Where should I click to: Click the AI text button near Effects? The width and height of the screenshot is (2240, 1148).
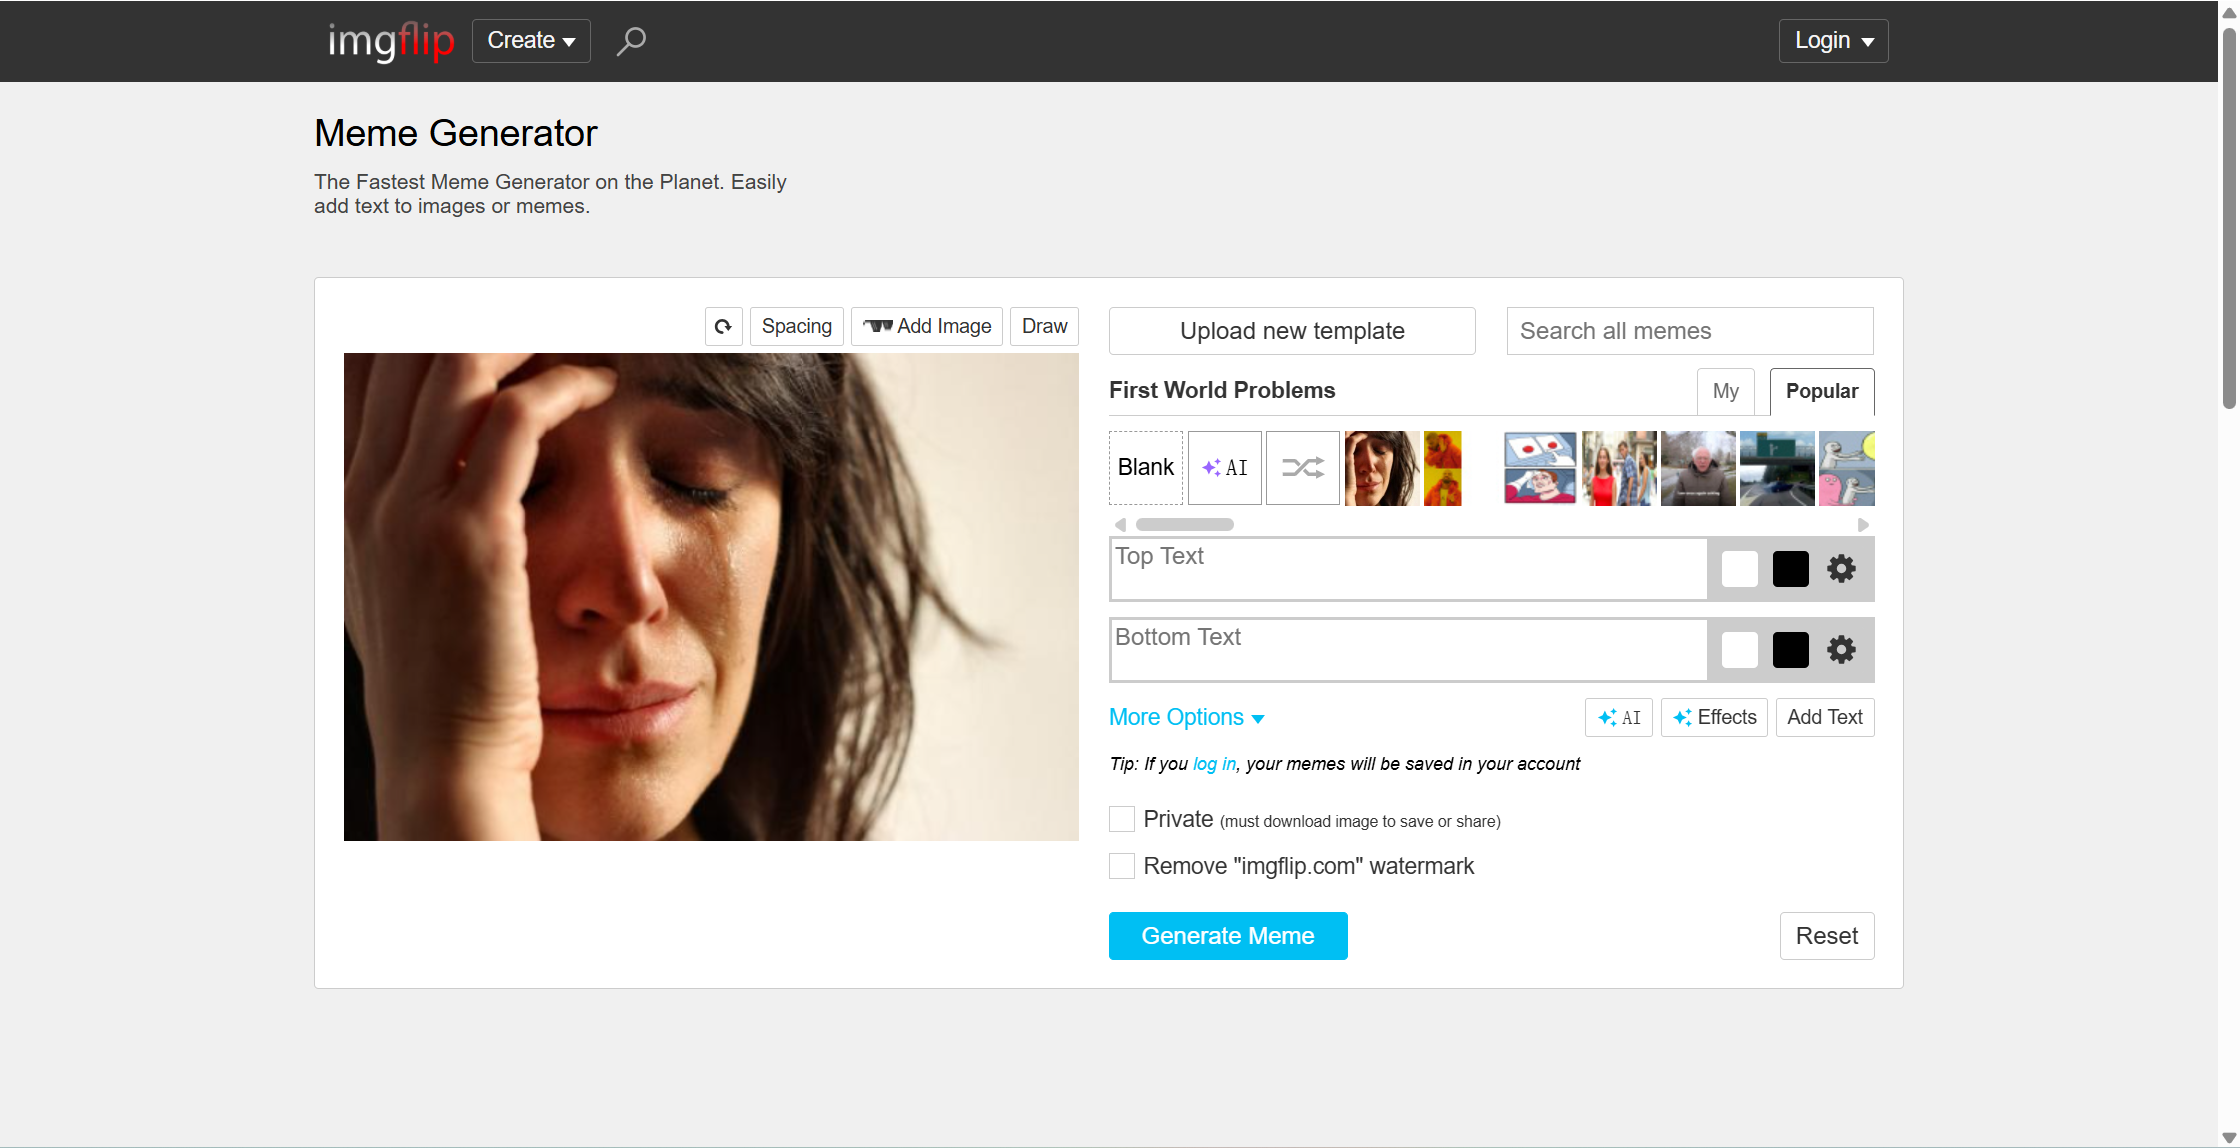(1619, 718)
